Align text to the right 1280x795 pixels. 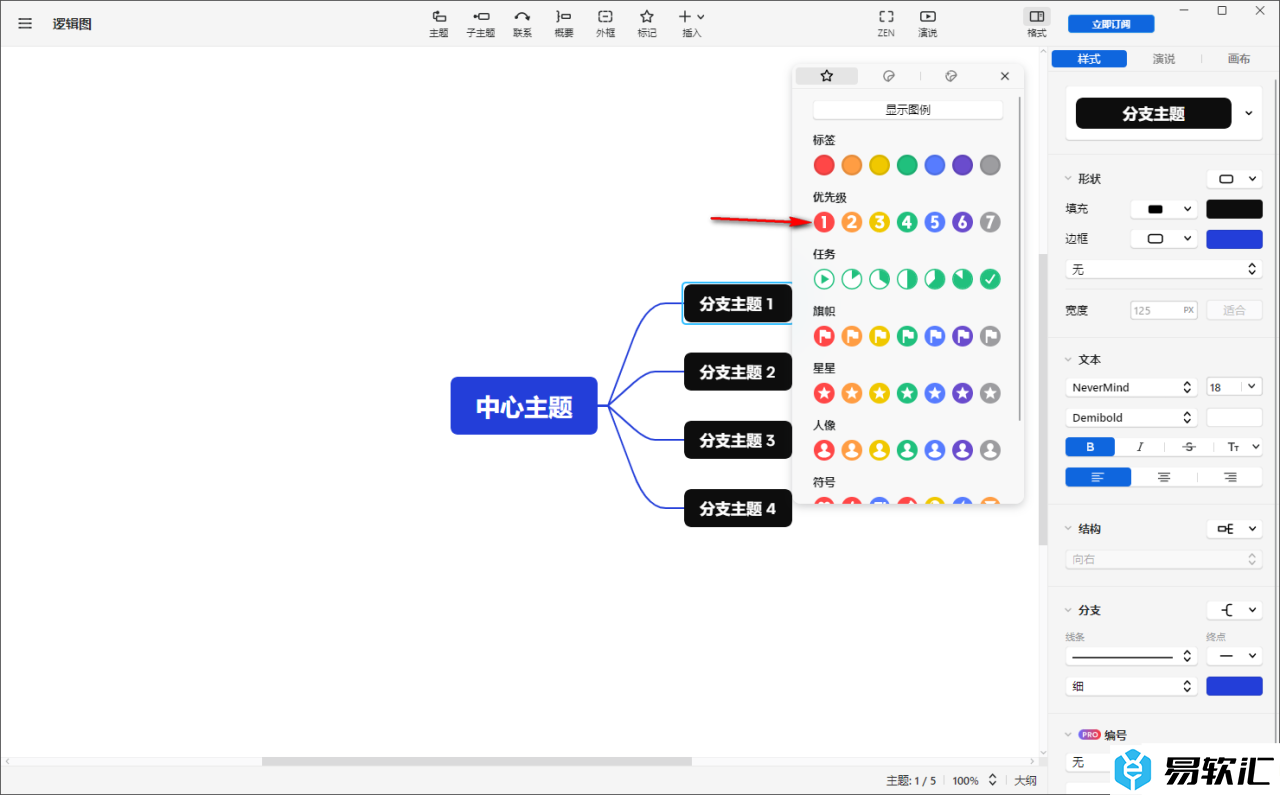[x=1229, y=477]
